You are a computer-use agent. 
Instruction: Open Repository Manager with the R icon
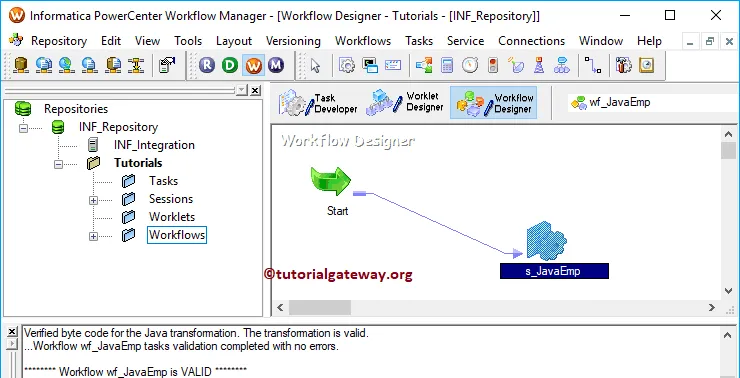tap(207, 65)
